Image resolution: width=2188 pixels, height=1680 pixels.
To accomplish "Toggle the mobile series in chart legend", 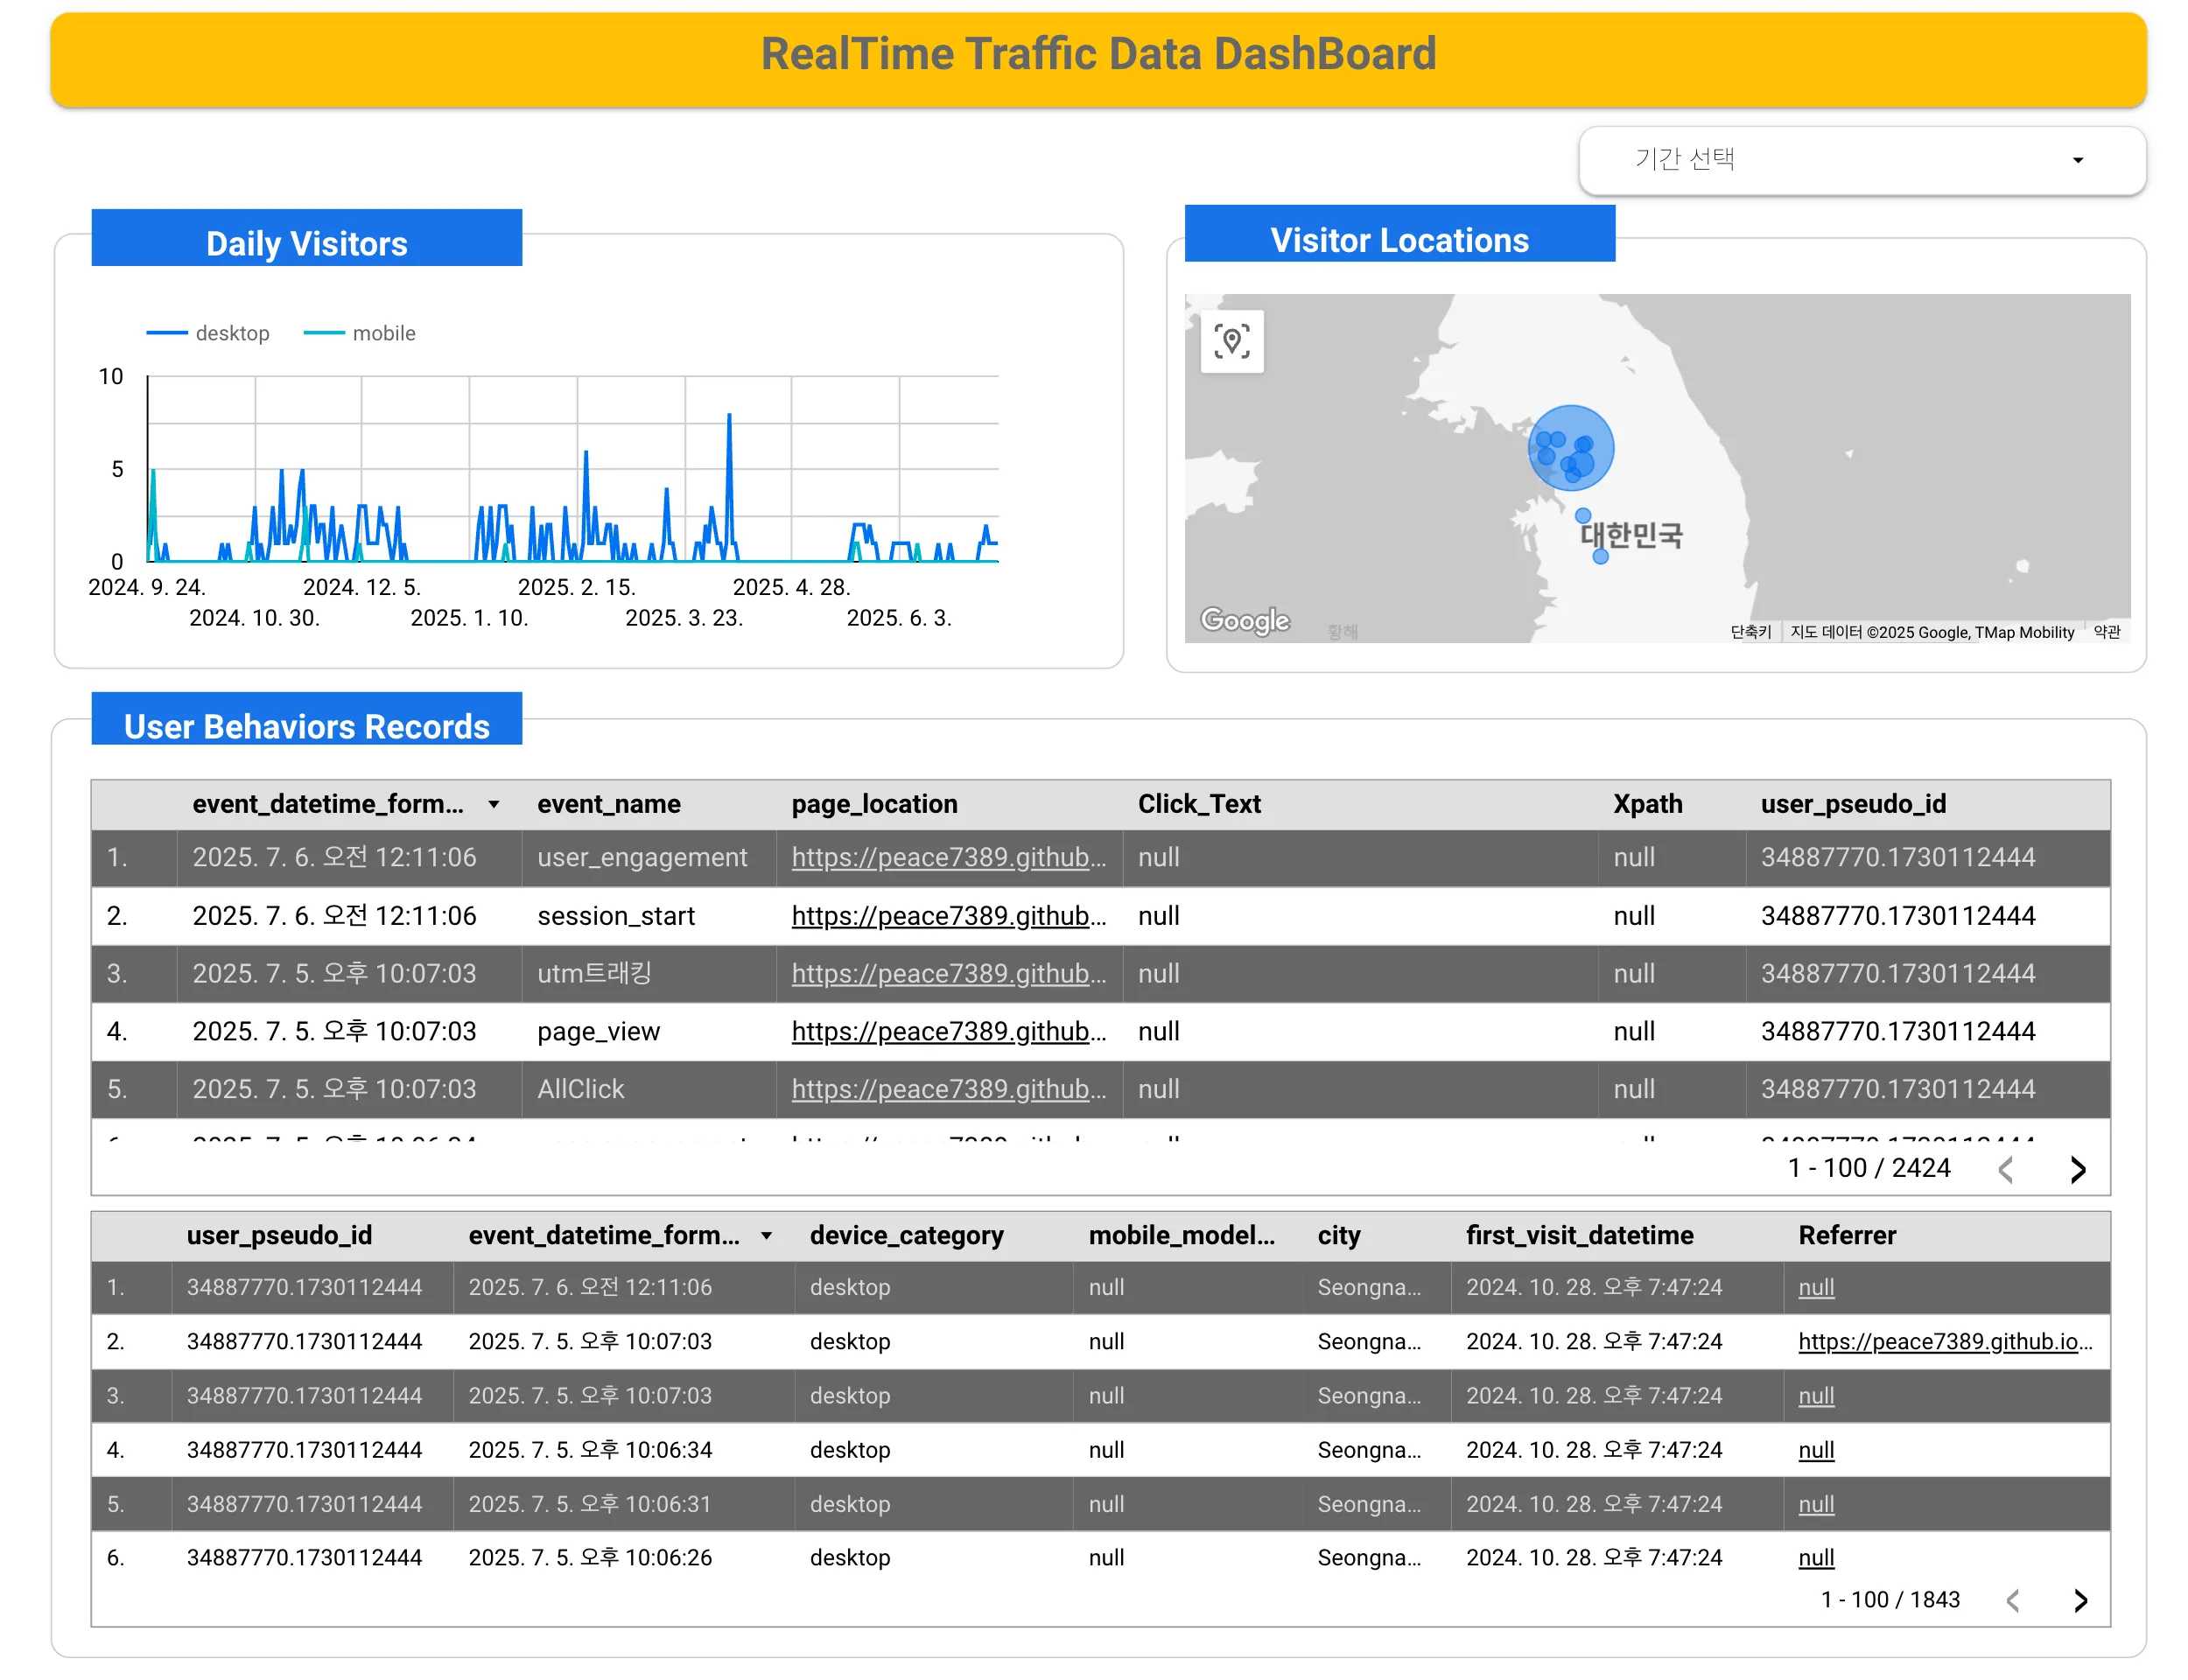I will pos(359,333).
